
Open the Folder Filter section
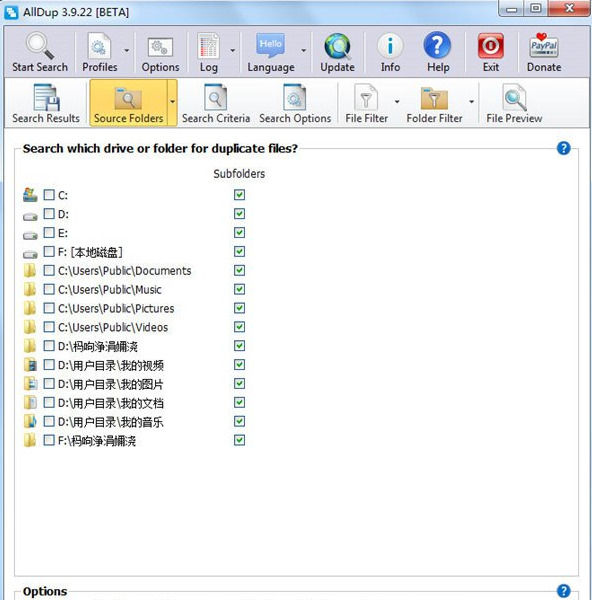tap(434, 103)
